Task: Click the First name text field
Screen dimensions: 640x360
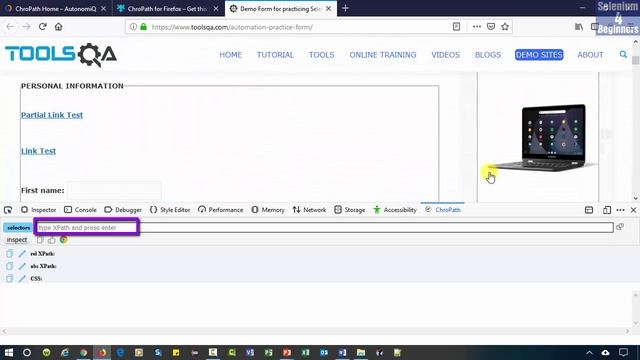Action: click(114, 191)
